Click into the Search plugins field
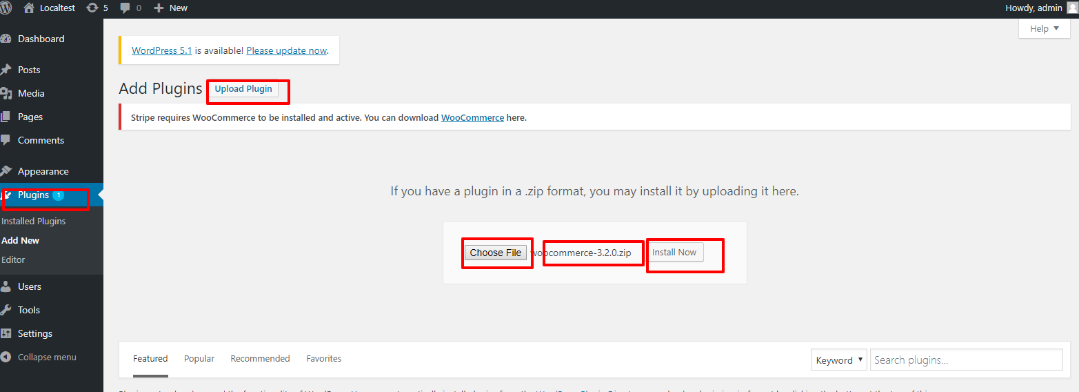Screen dimensions: 1079x392 966,360
